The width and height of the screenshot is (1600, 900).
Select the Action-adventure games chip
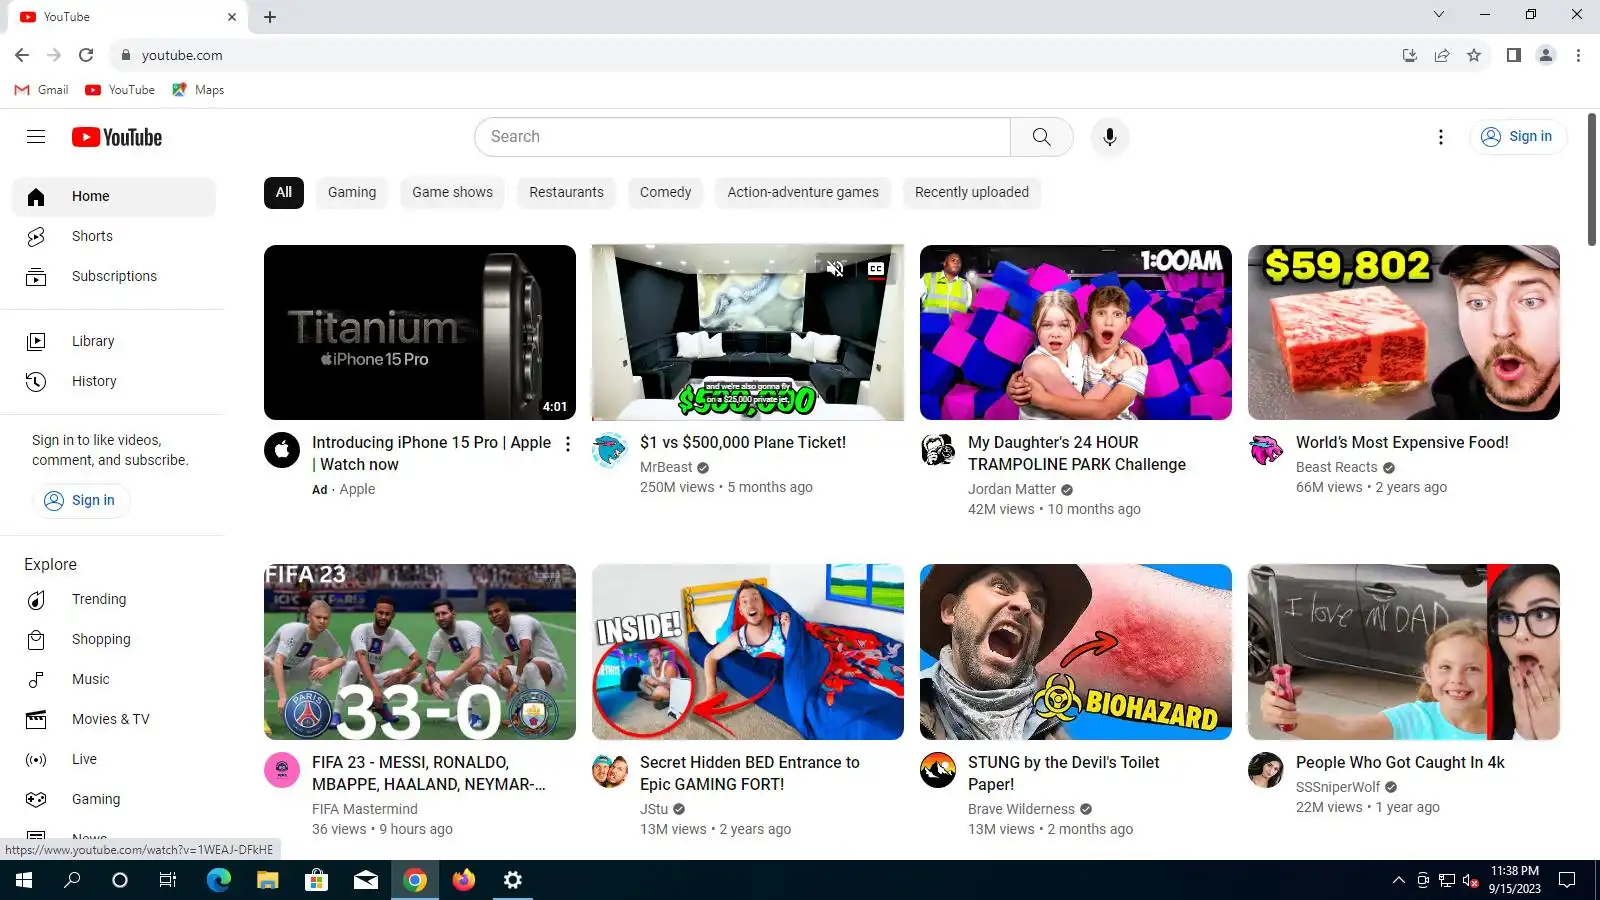click(803, 192)
